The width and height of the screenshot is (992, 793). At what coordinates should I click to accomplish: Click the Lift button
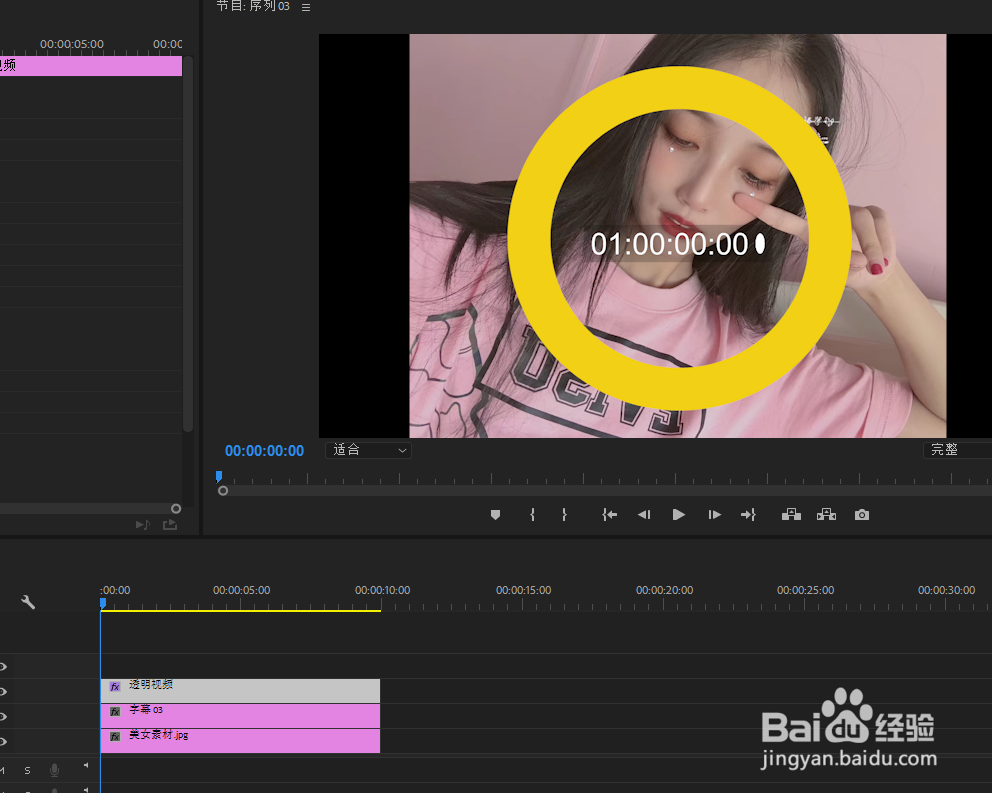pyautogui.click(x=791, y=515)
